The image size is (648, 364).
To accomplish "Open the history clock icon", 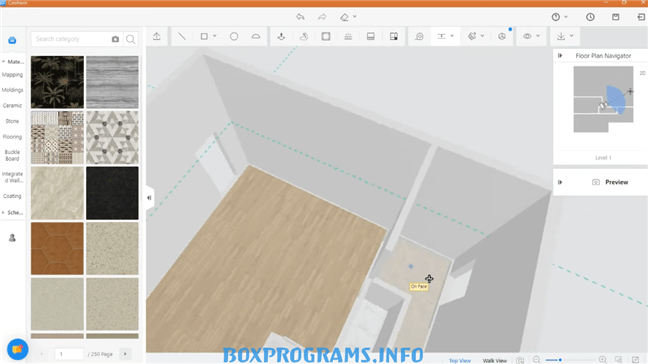I will pos(590,17).
